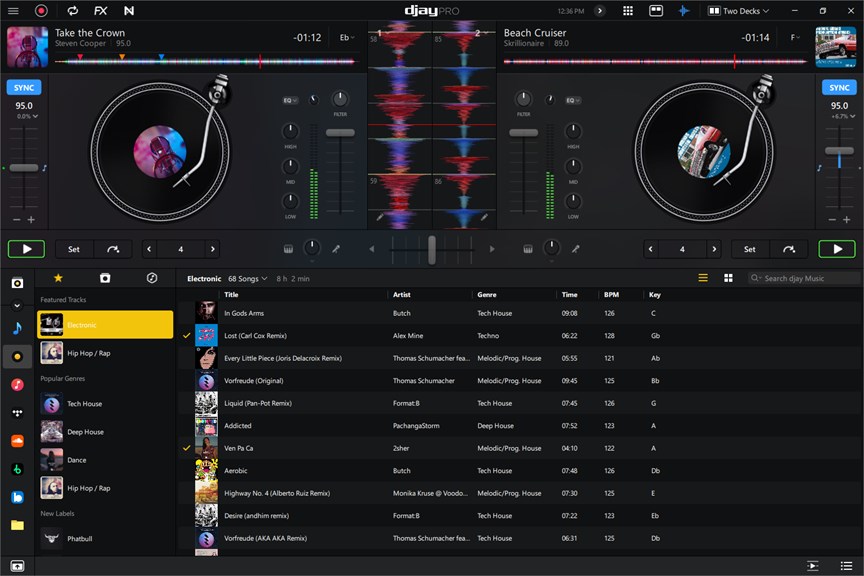Screen dimensions: 864x576
Task: Select Dance genre
Action: click(105, 460)
